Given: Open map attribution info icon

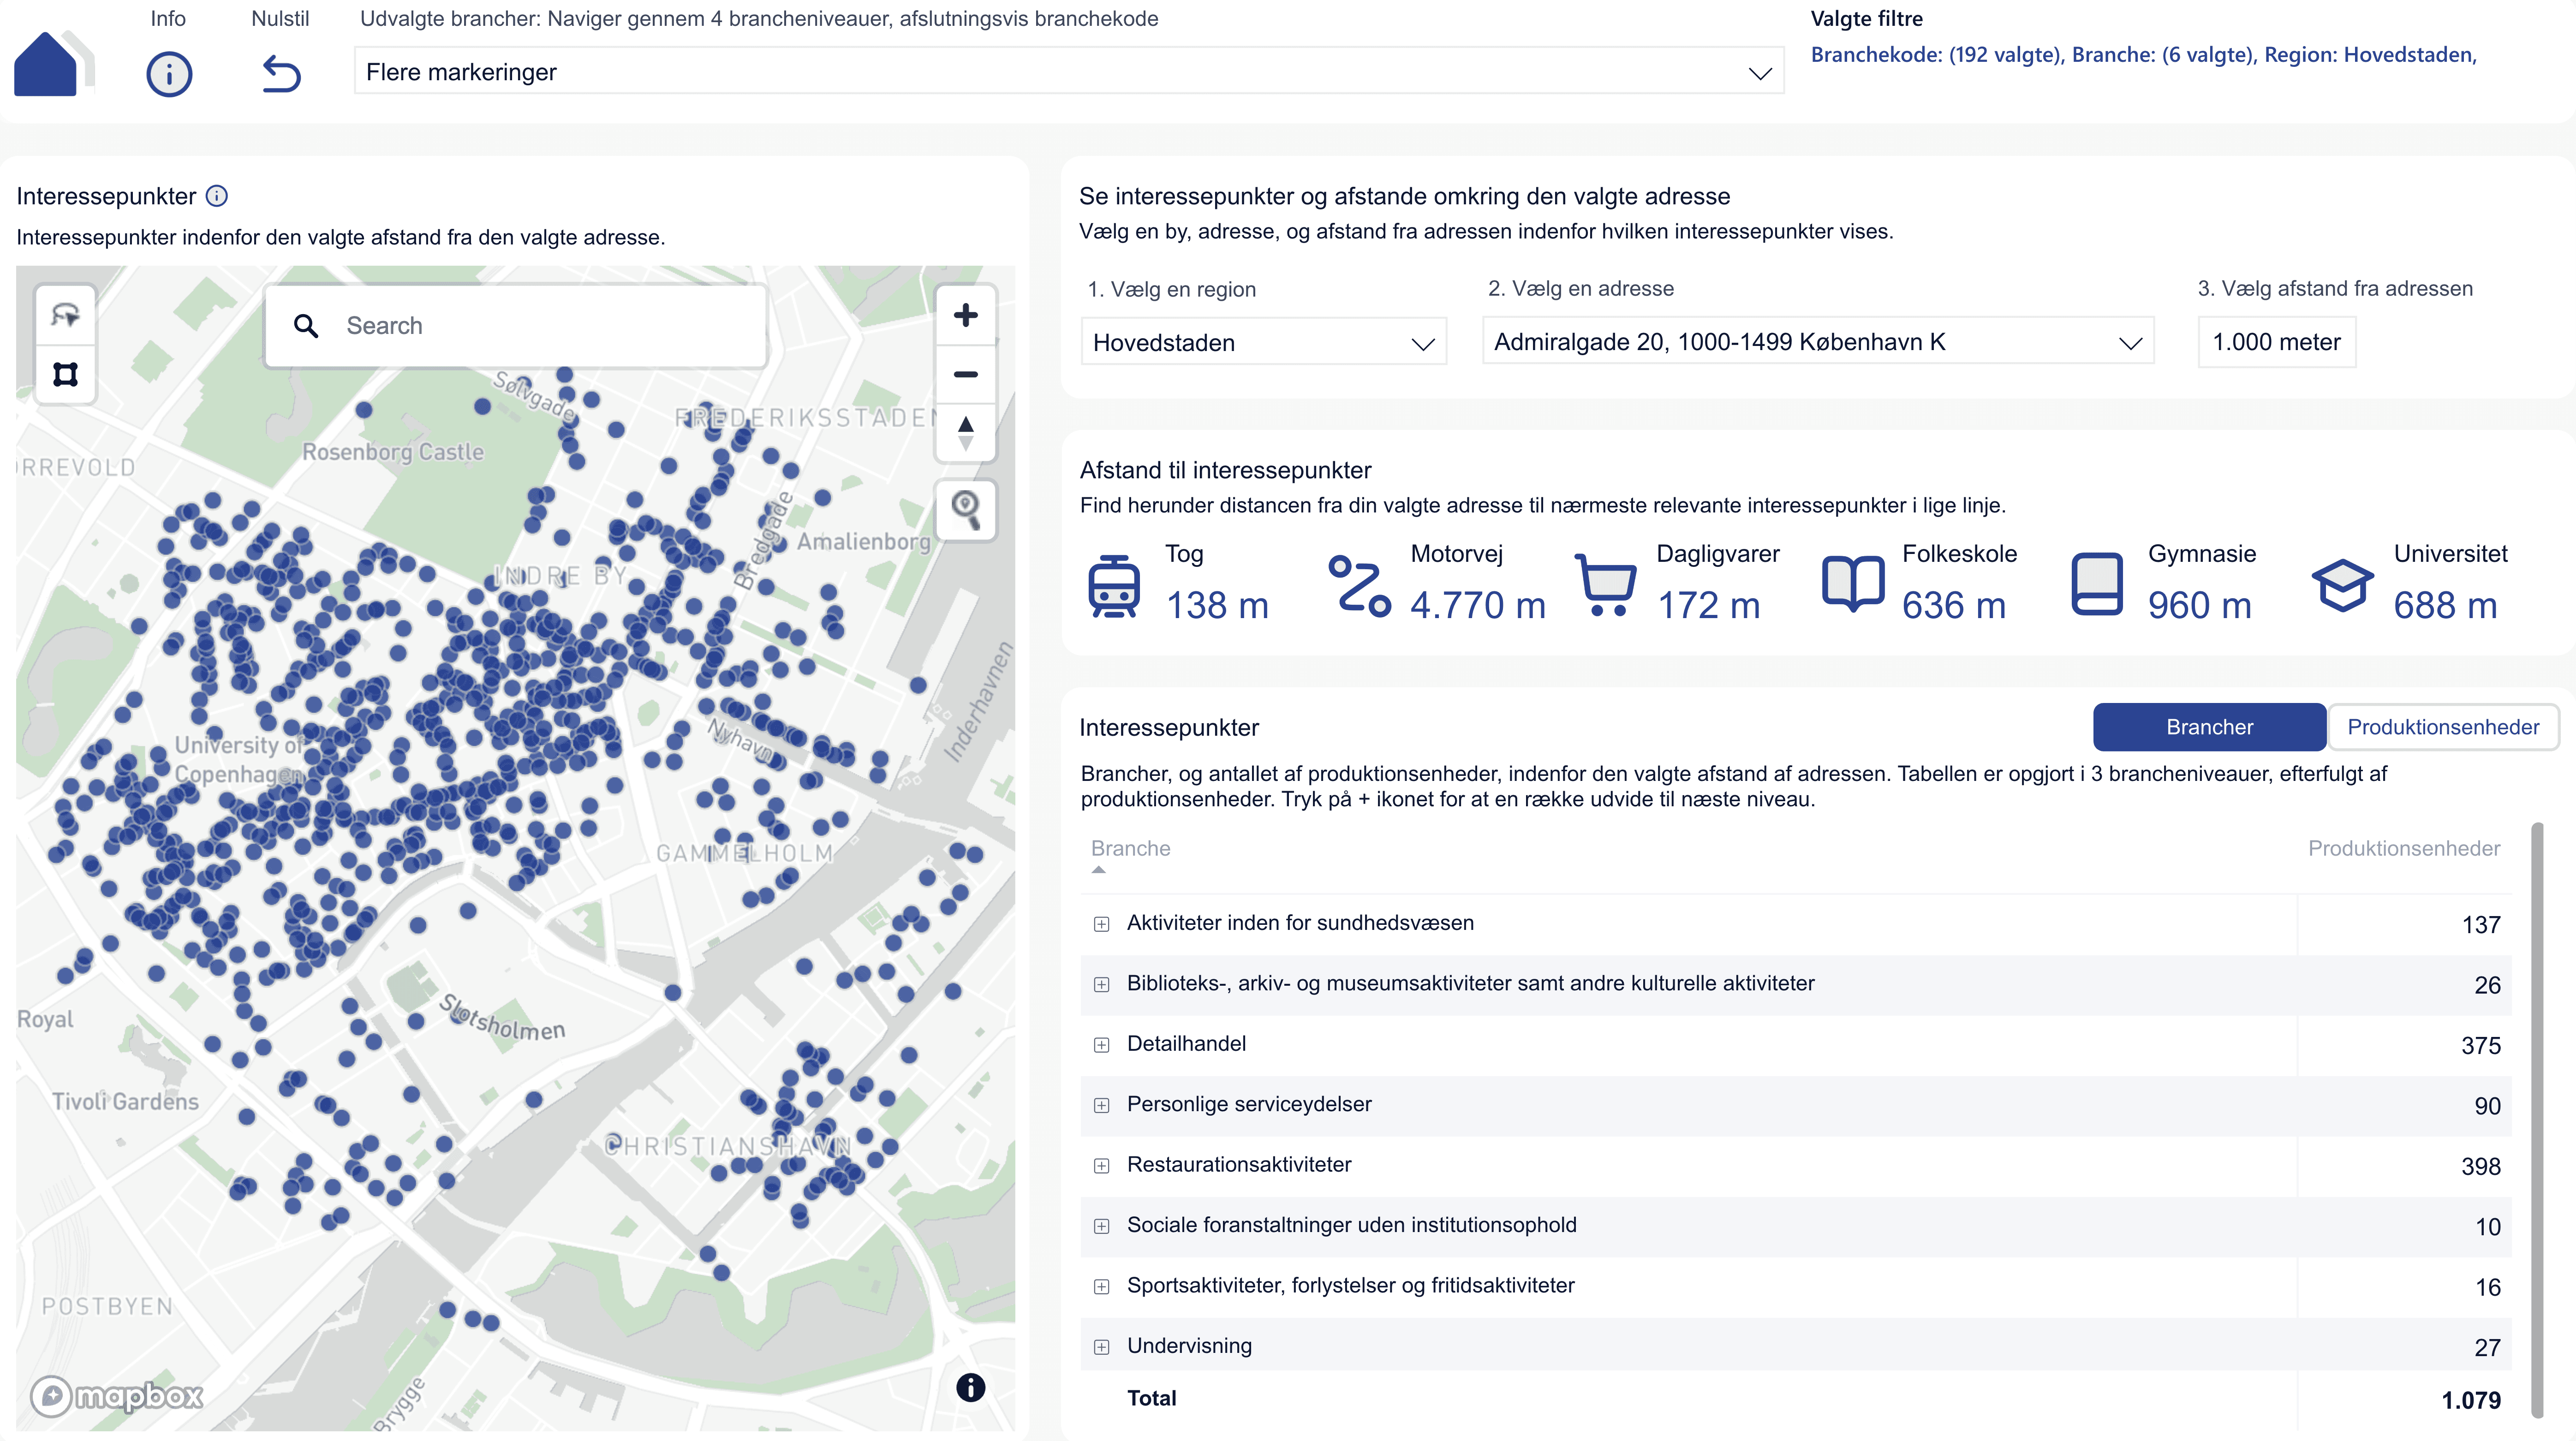Looking at the screenshot, I should (970, 1387).
